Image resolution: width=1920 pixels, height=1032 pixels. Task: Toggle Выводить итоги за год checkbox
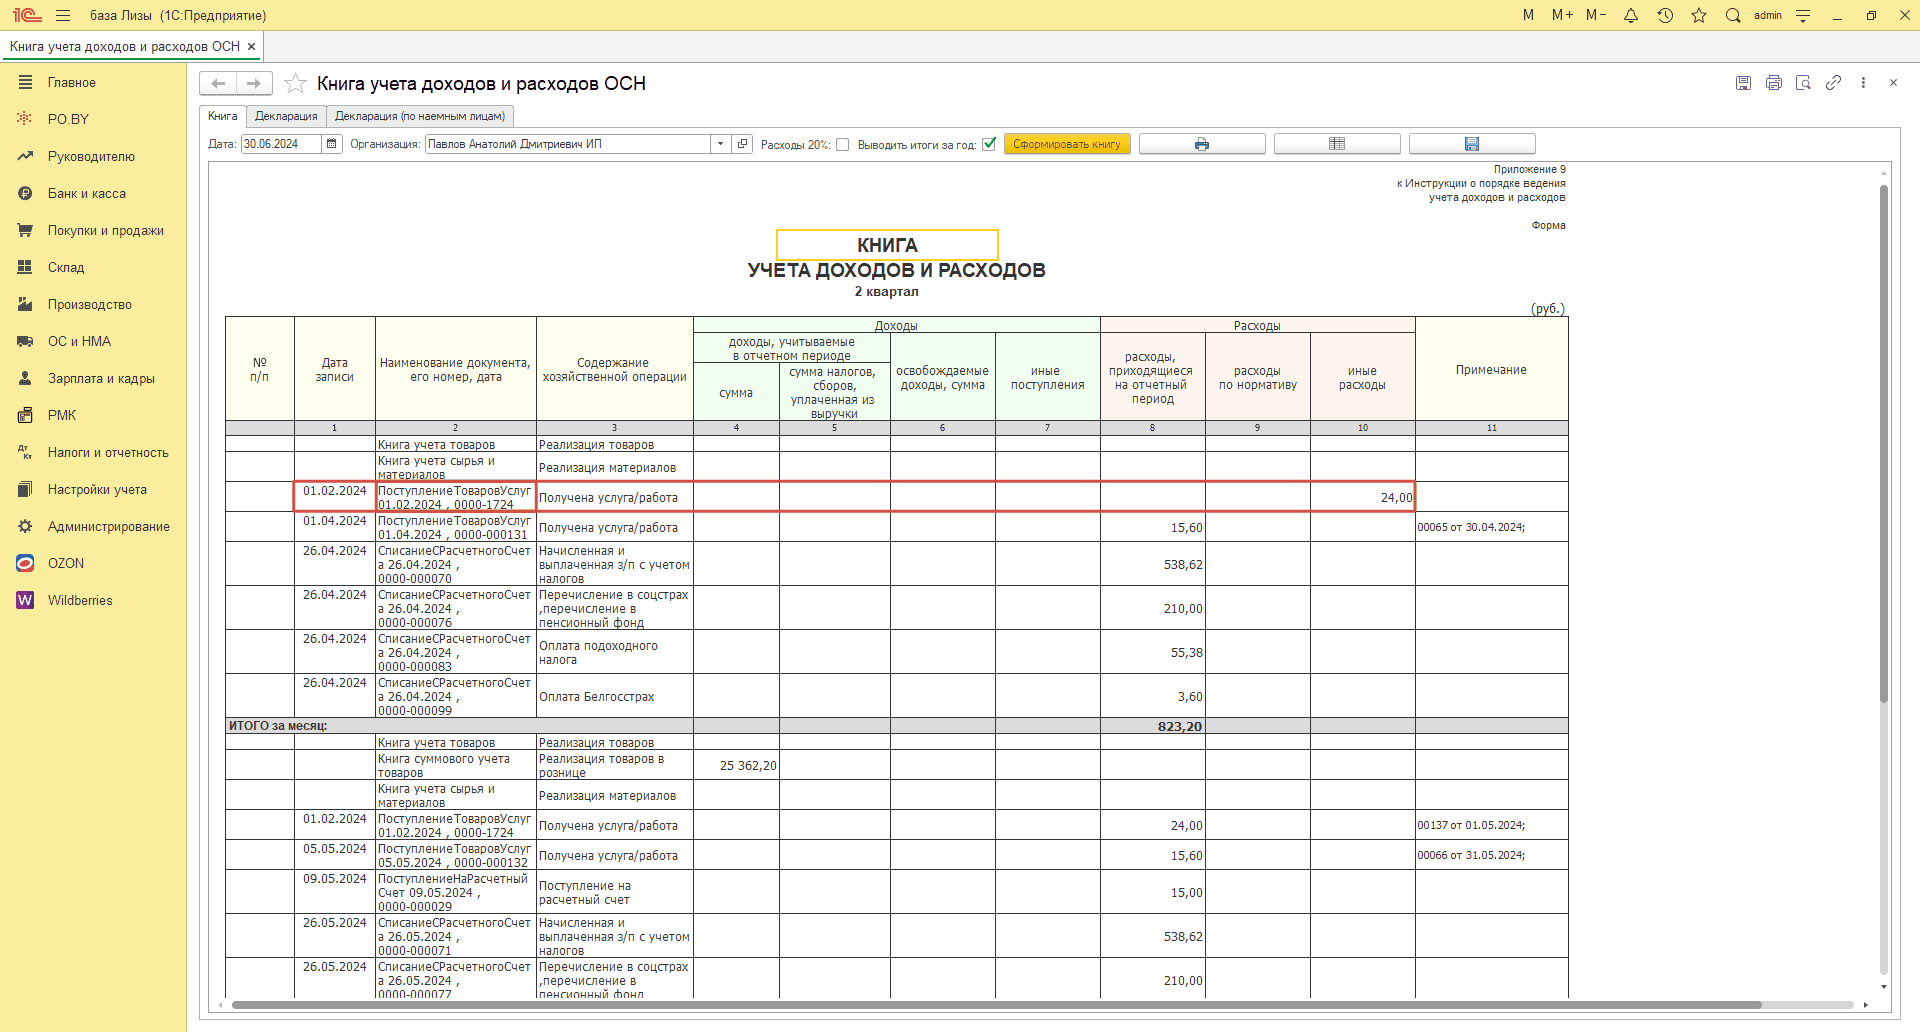pos(989,144)
